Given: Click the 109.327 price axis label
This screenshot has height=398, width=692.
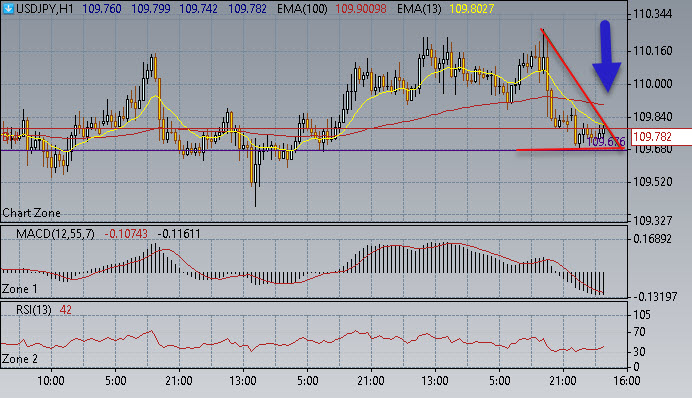Looking at the screenshot, I should coord(652,220).
